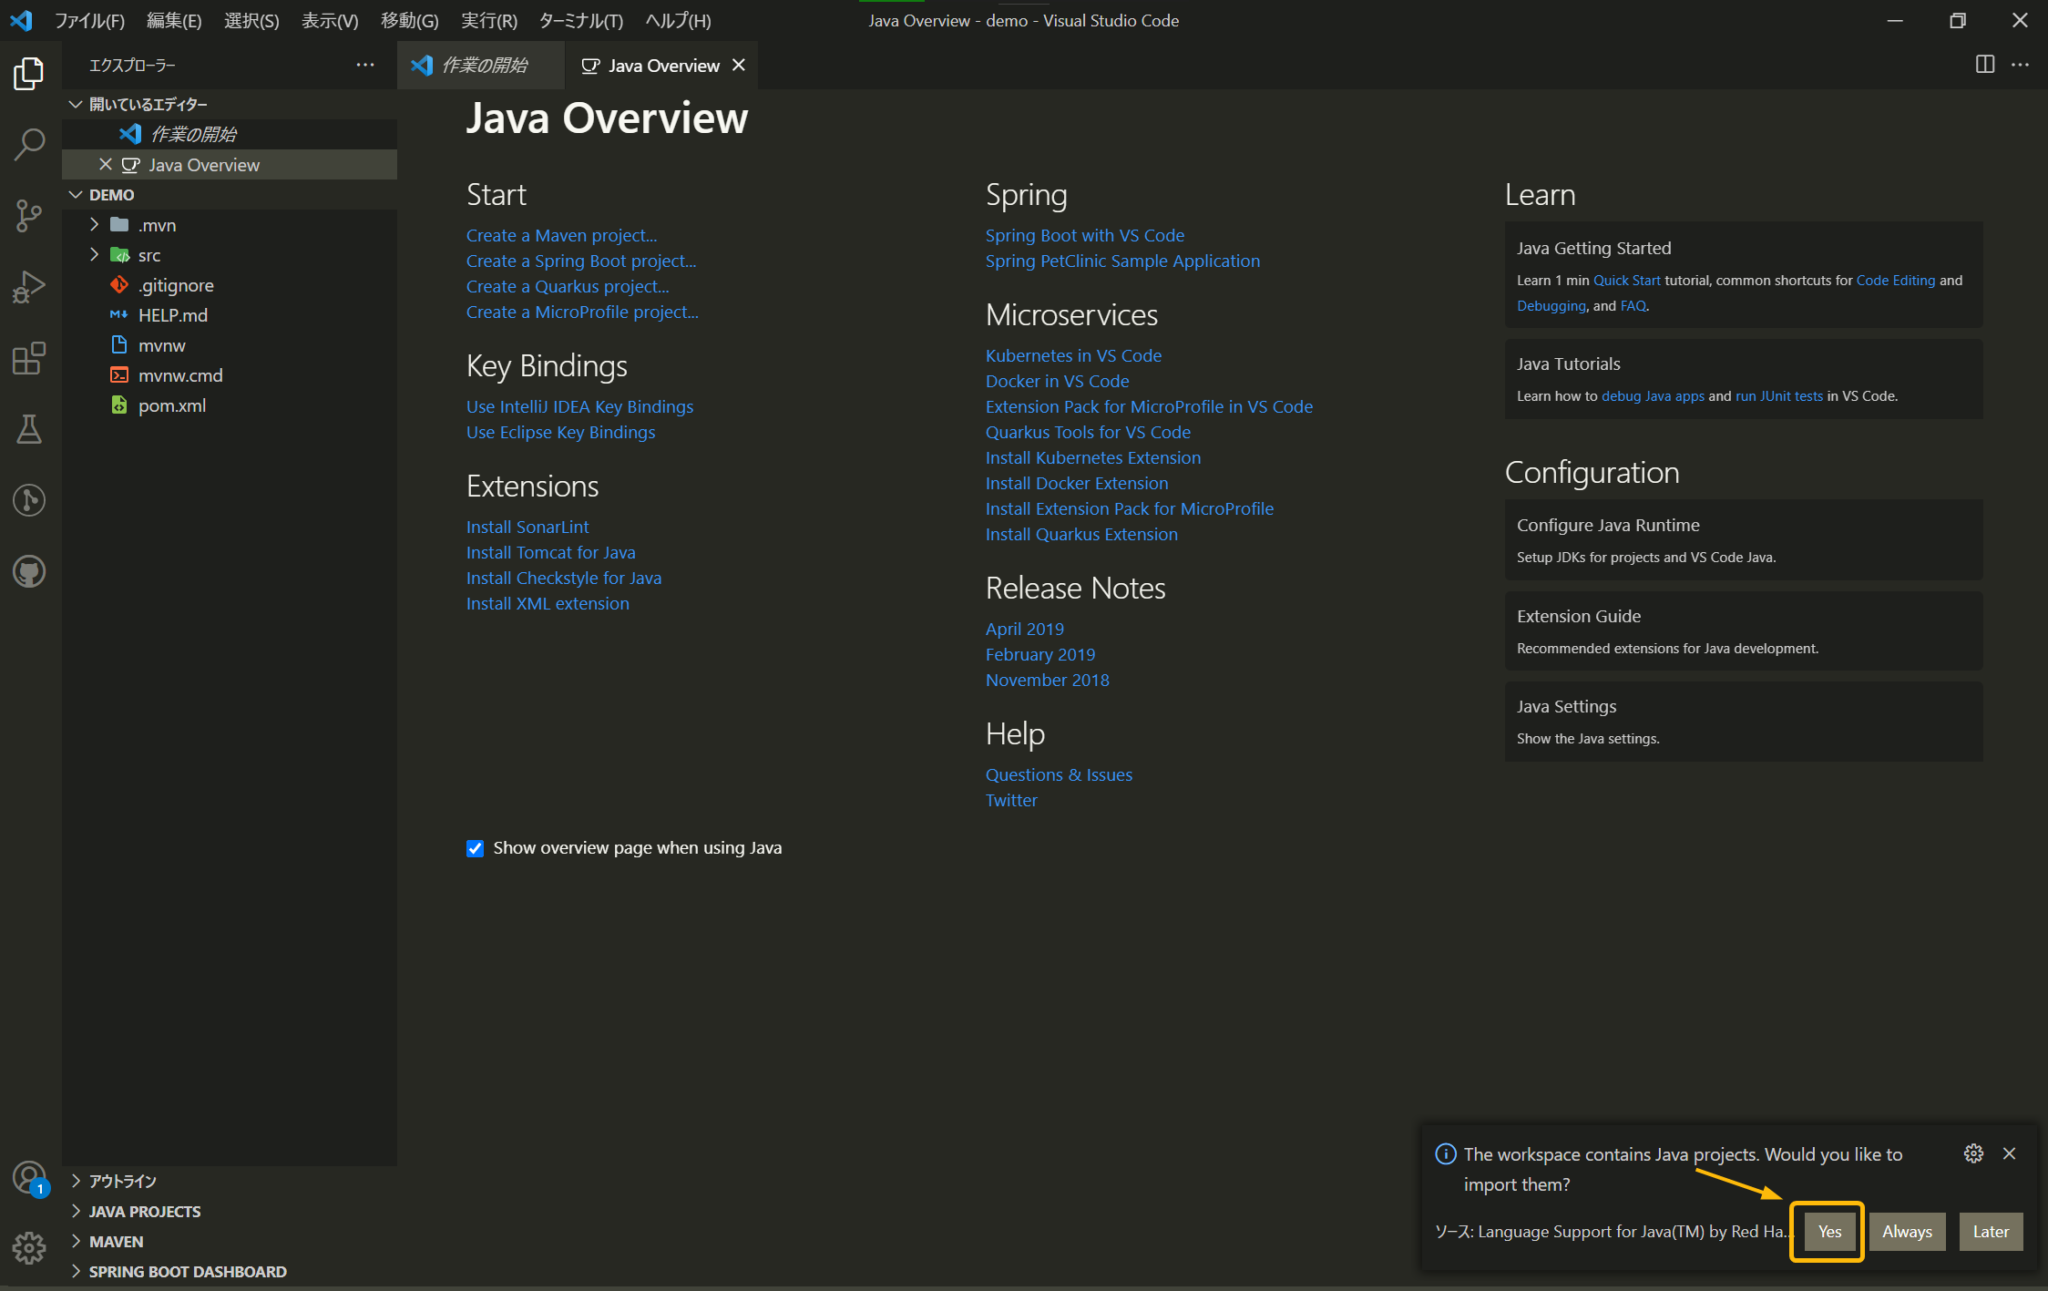Image resolution: width=2048 pixels, height=1291 pixels.
Task: Switch to the 作業の開始 tab
Action: (483, 65)
